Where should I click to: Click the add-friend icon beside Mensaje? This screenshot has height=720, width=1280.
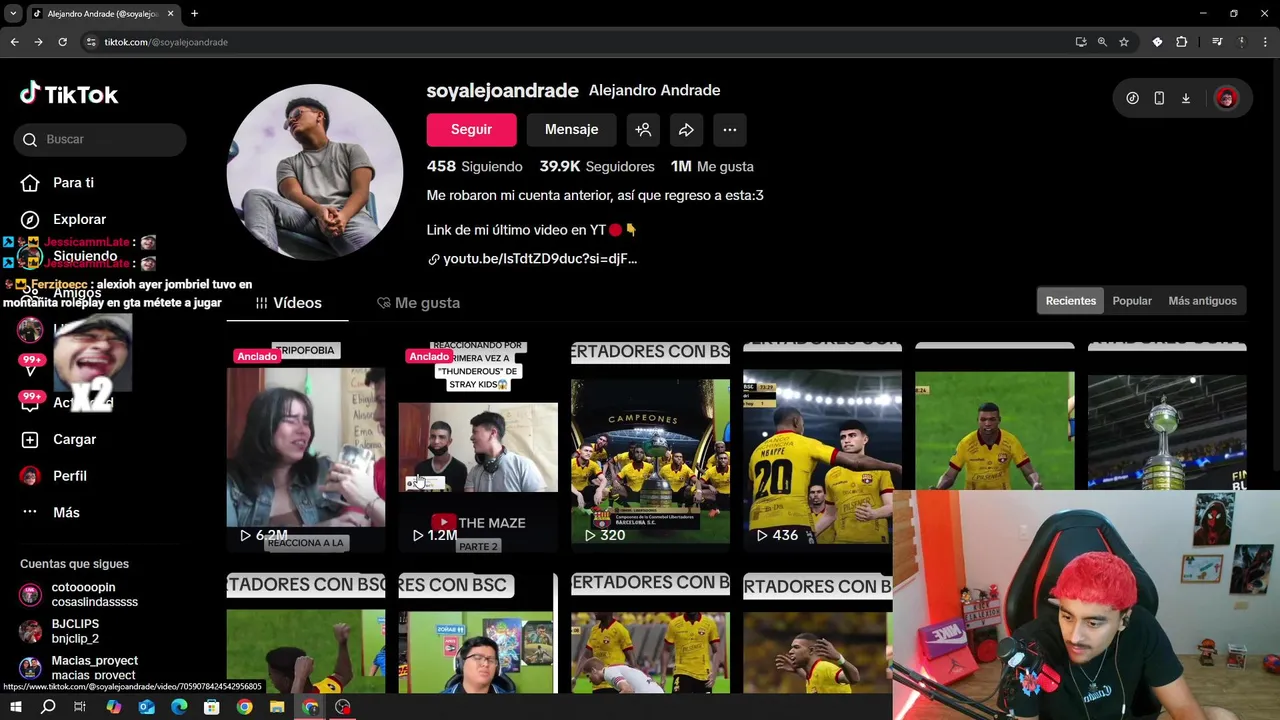643,129
